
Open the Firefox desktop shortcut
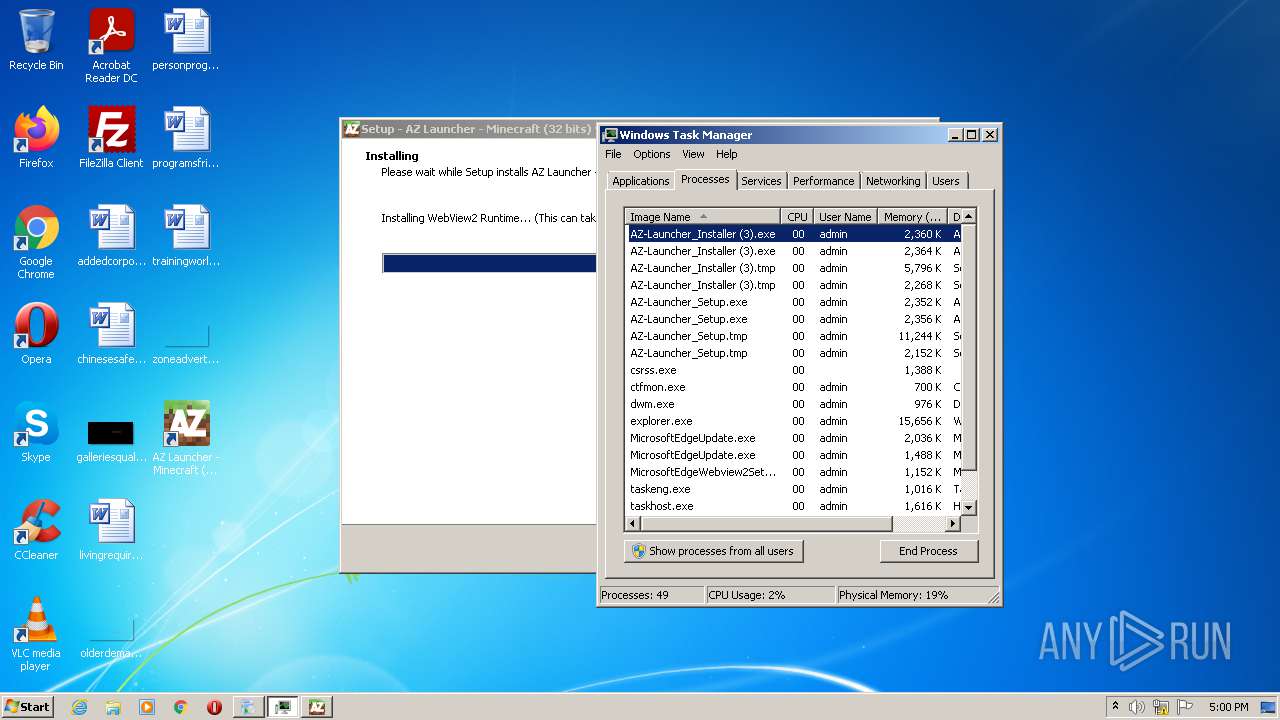pyautogui.click(x=36, y=138)
